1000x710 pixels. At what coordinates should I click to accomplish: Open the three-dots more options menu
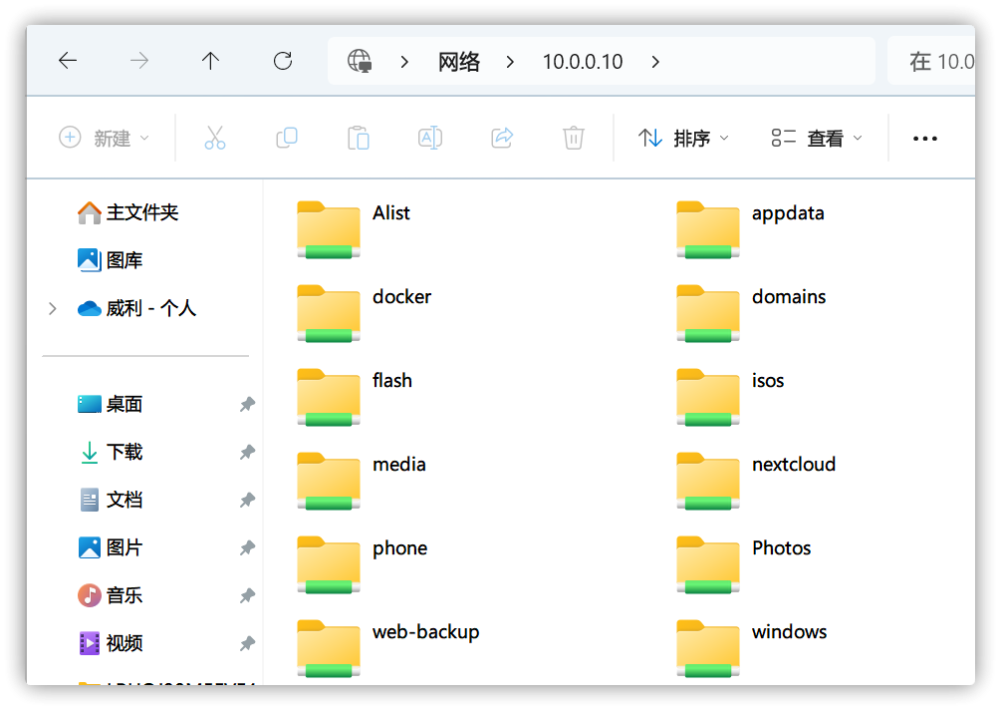pos(925,138)
